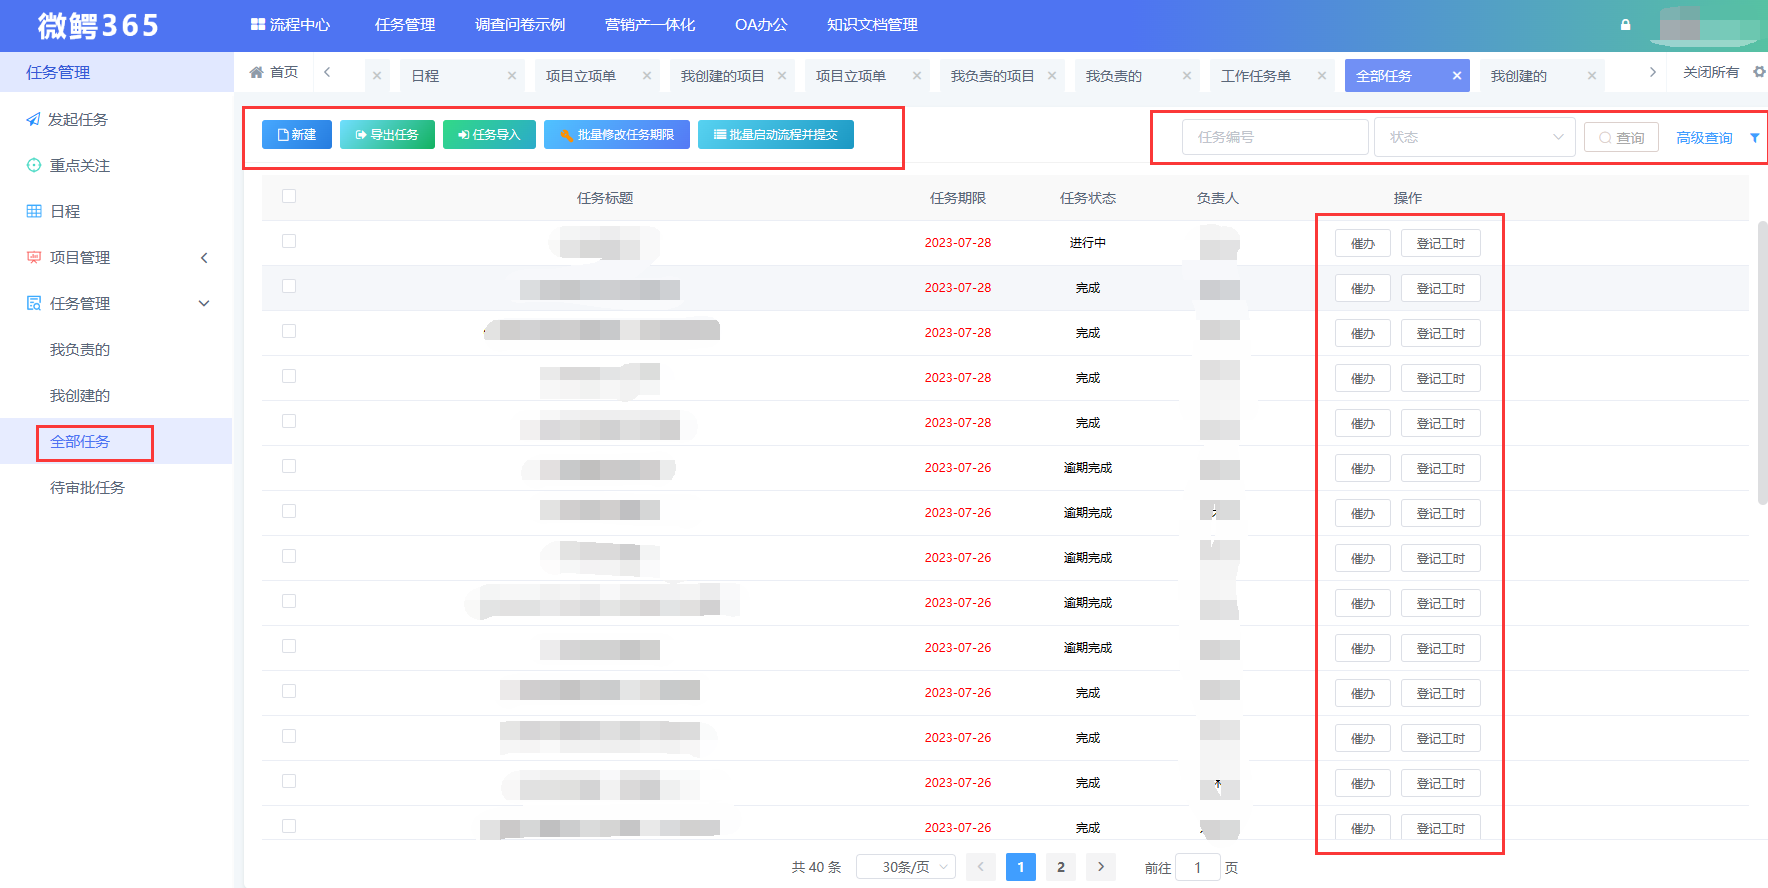
Task: Open the 营销产一体化 top menu
Action: pyautogui.click(x=650, y=25)
